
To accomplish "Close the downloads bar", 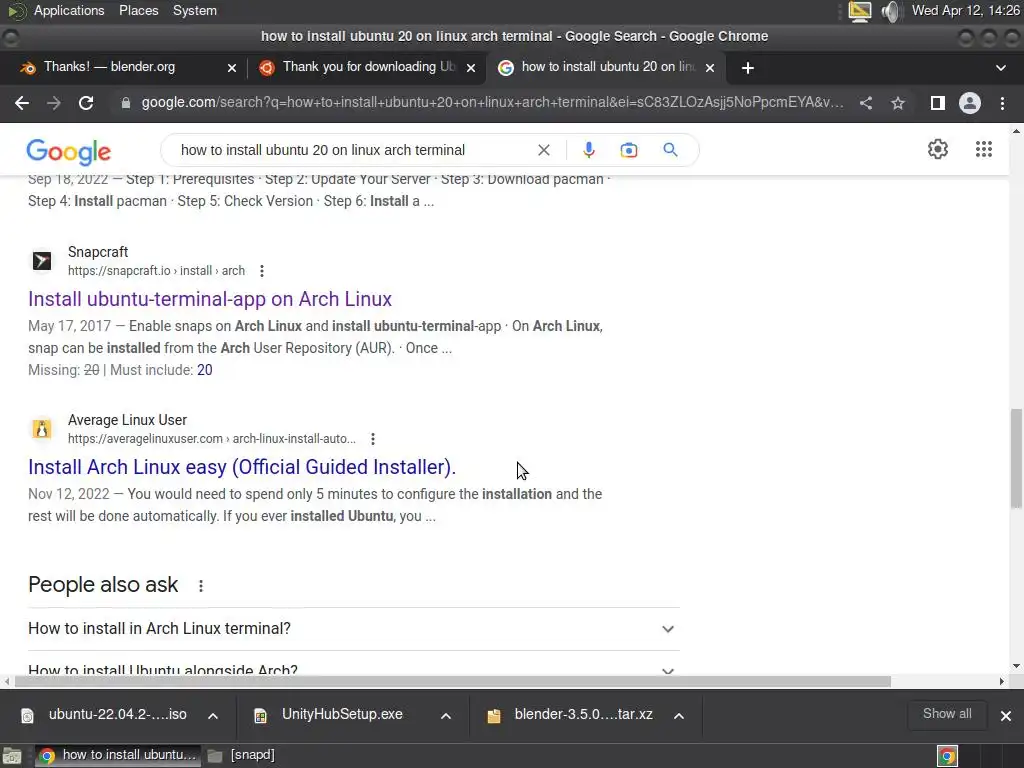I will [1006, 716].
